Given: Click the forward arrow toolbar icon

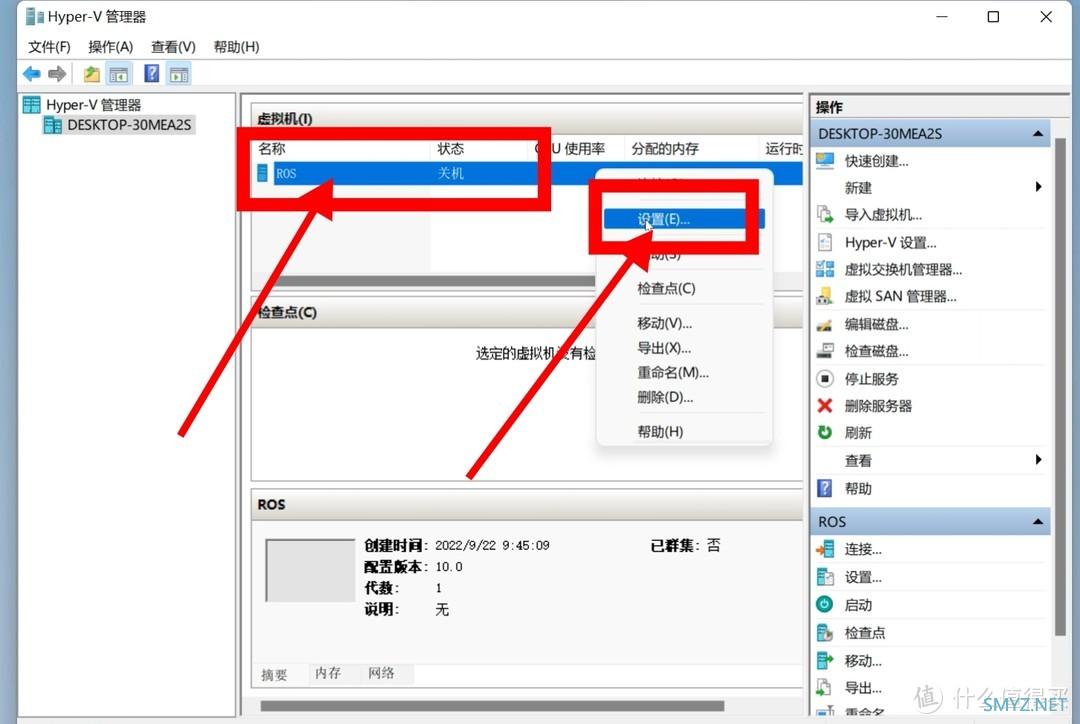Looking at the screenshot, I should click(x=57, y=74).
